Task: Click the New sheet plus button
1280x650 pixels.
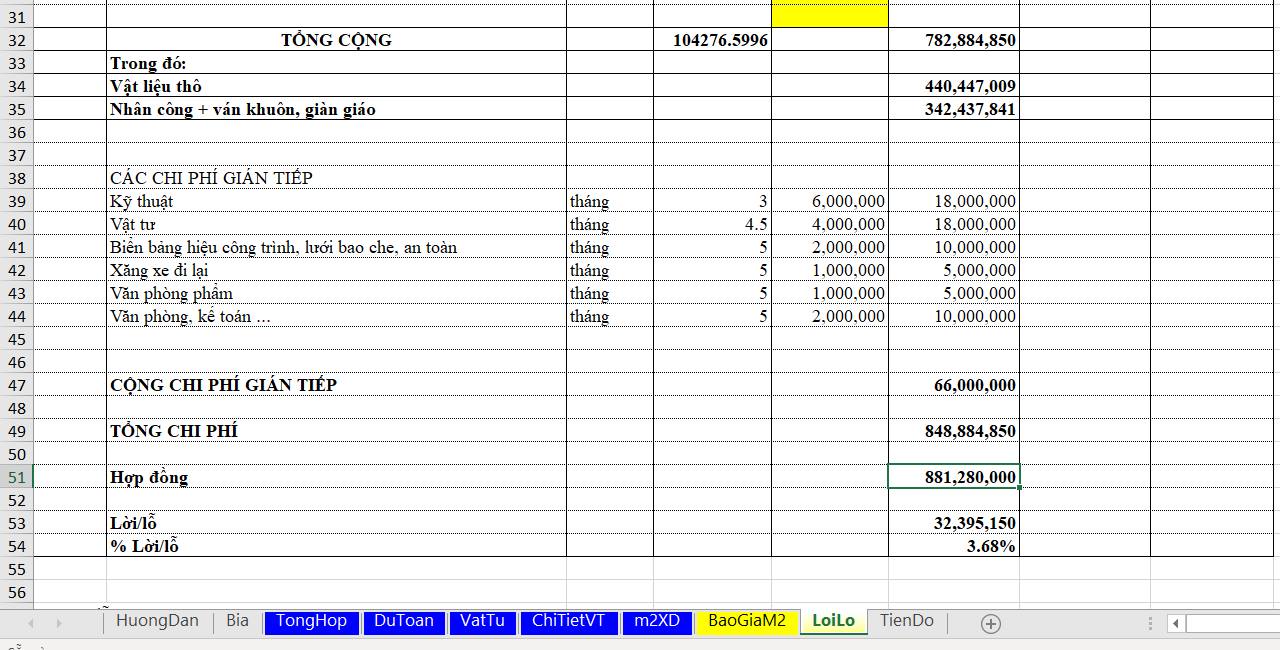Action: tap(990, 624)
